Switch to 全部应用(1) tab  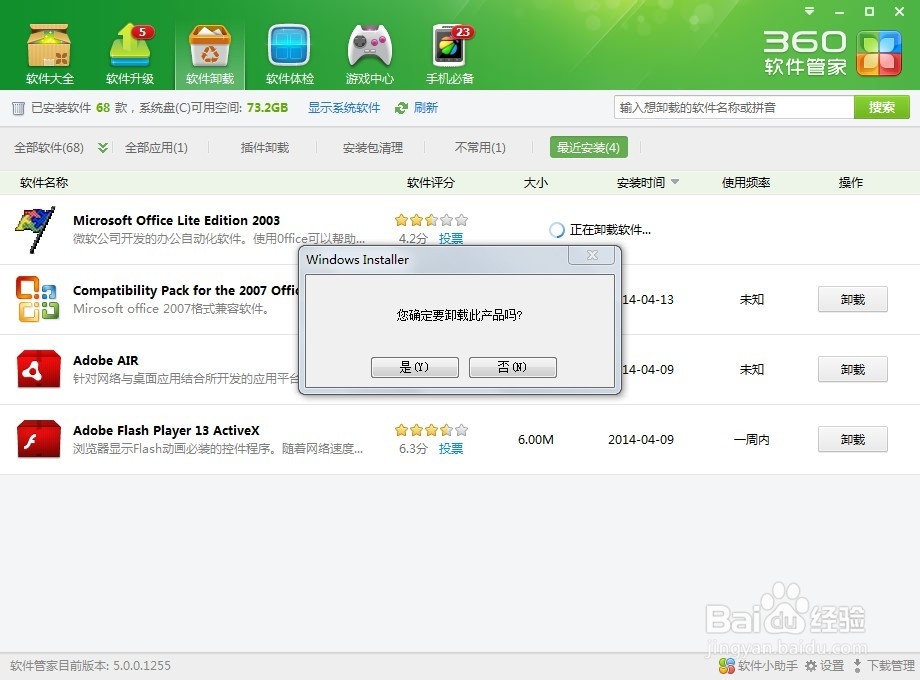click(156, 148)
